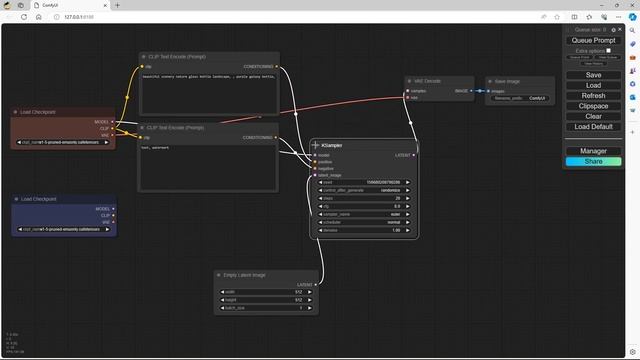The height and width of the screenshot is (360, 640).
Task: Click the View History button
Action: coord(593,64)
